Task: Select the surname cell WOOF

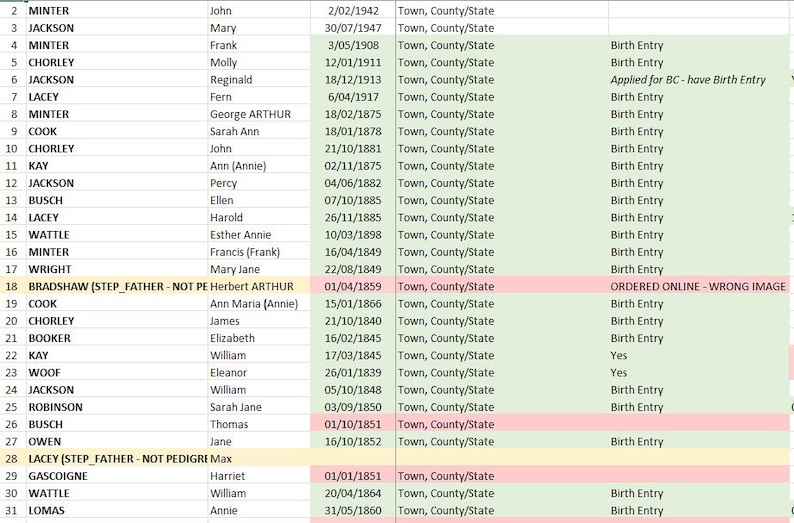Action: (x=117, y=373)
